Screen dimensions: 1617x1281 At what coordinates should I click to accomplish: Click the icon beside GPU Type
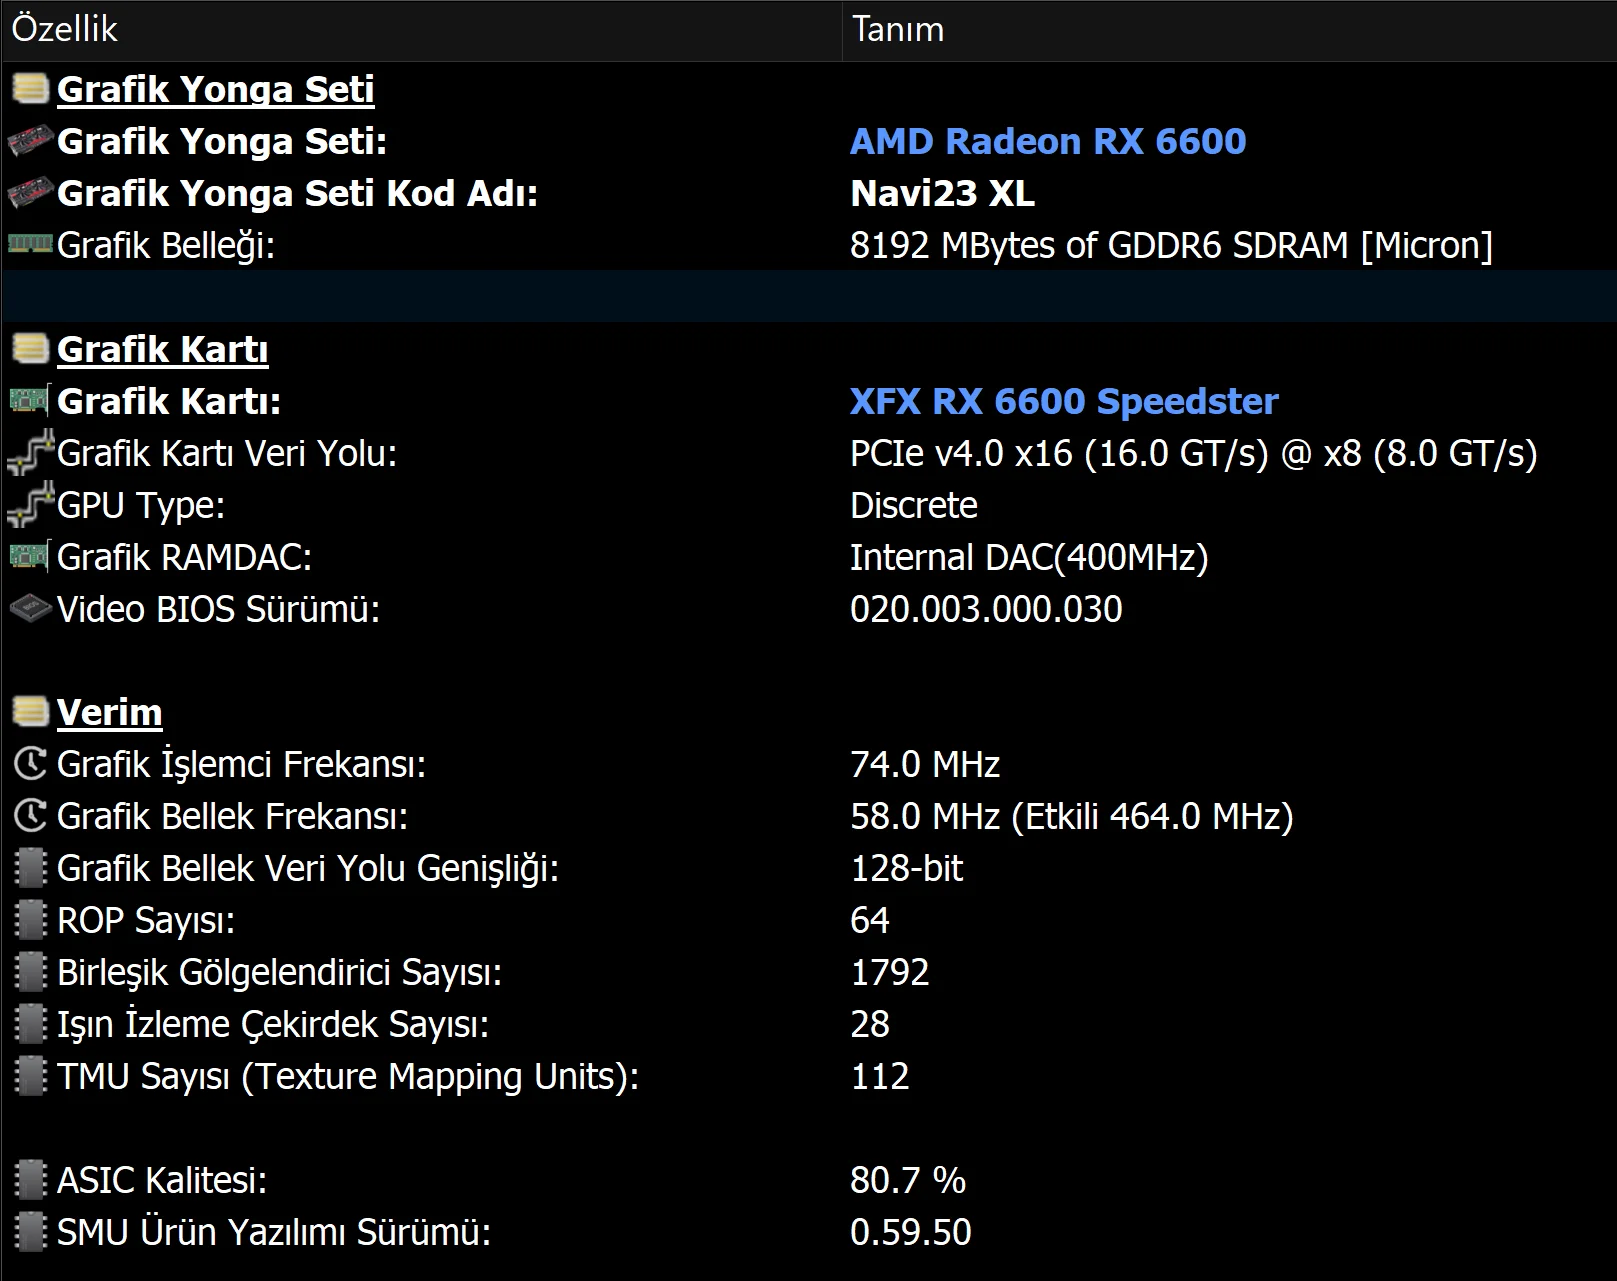29,504
